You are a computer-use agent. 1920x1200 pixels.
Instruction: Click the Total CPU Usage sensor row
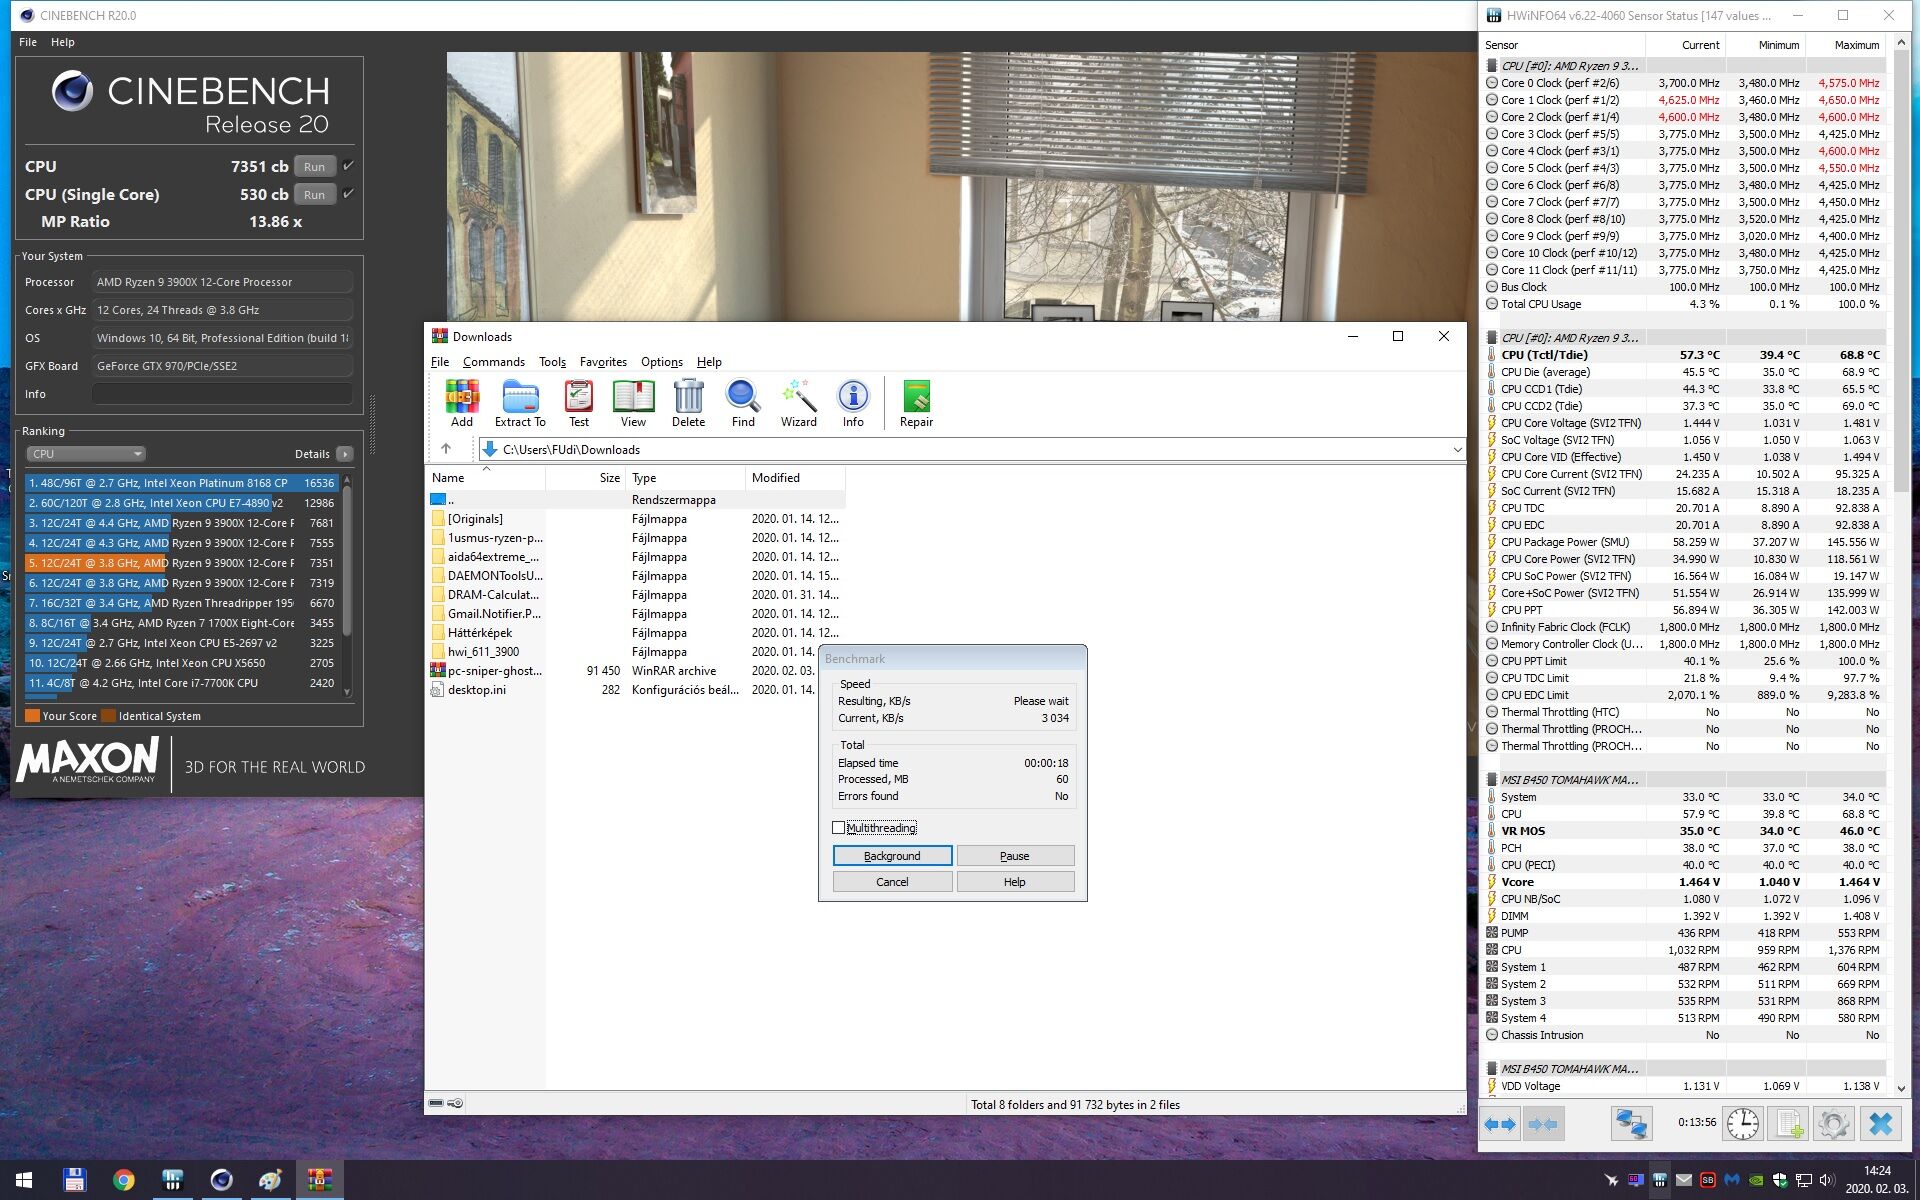pos(1685,304)
